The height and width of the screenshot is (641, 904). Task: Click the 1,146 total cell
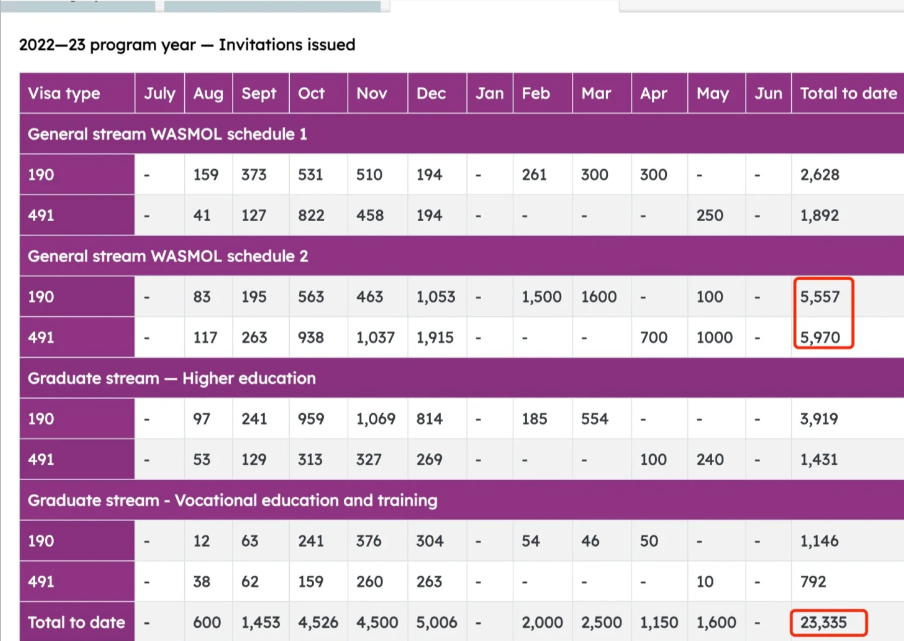848,541
